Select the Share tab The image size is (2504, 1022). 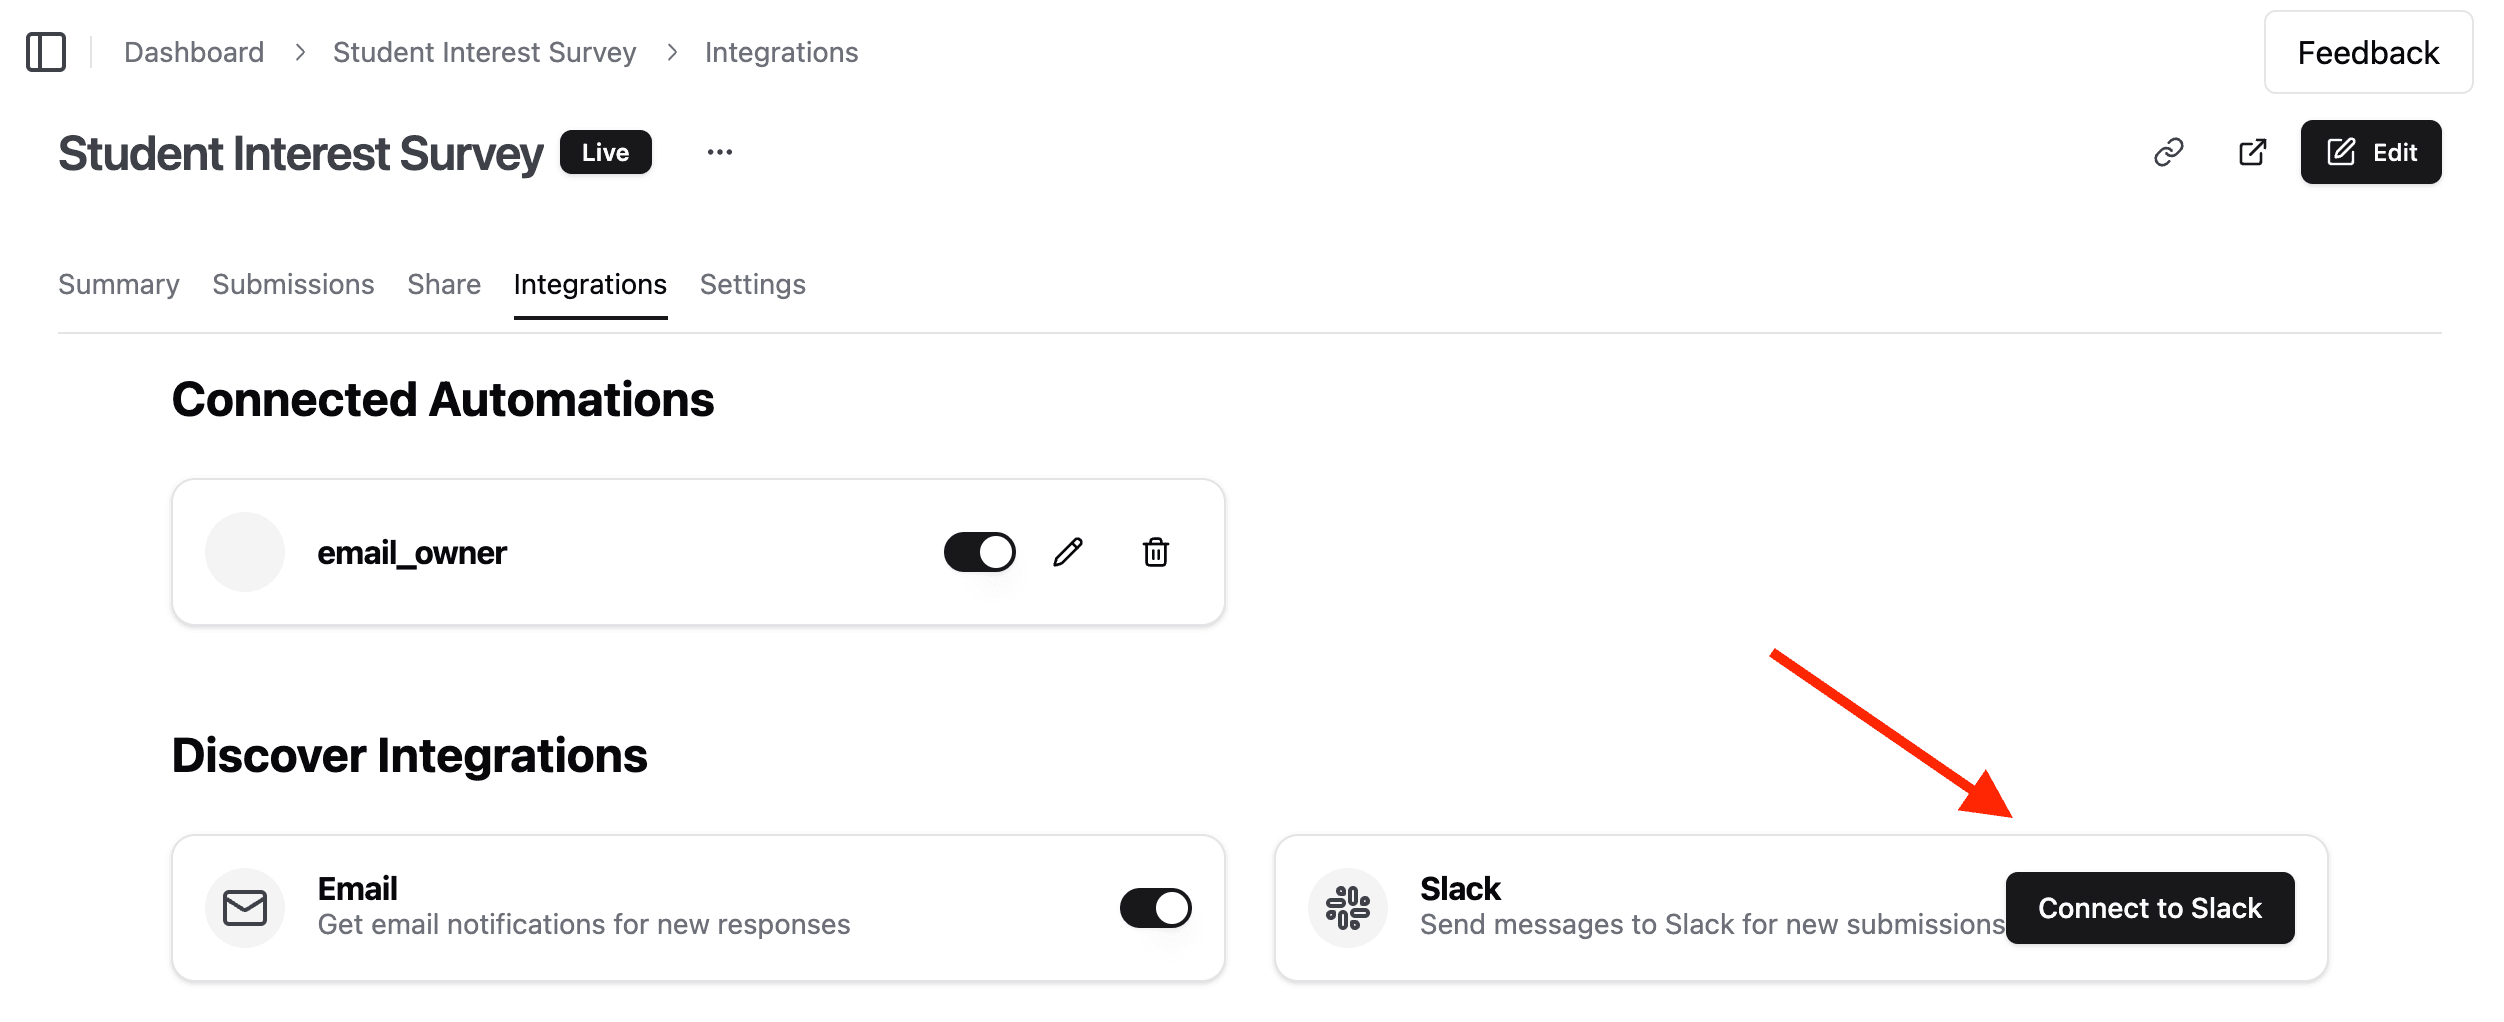[444, 285]
